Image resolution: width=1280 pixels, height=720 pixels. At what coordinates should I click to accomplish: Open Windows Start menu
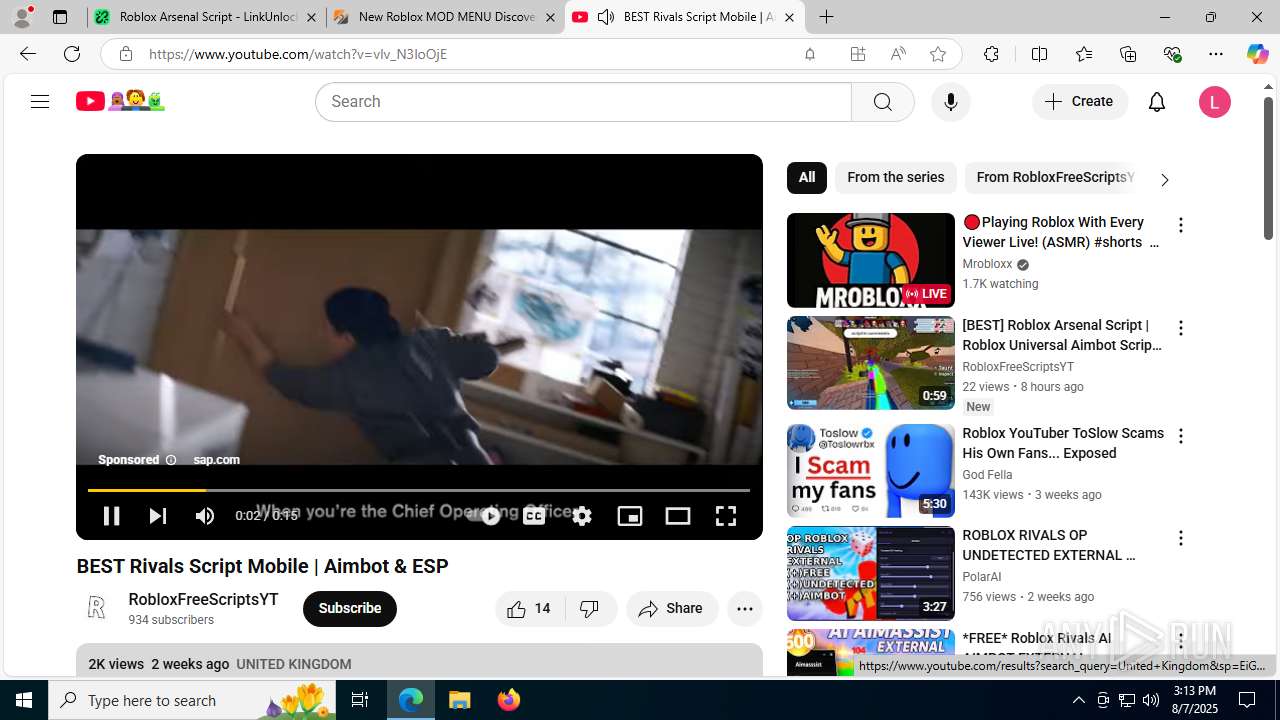pyautogui.click(x=24, y=700)
